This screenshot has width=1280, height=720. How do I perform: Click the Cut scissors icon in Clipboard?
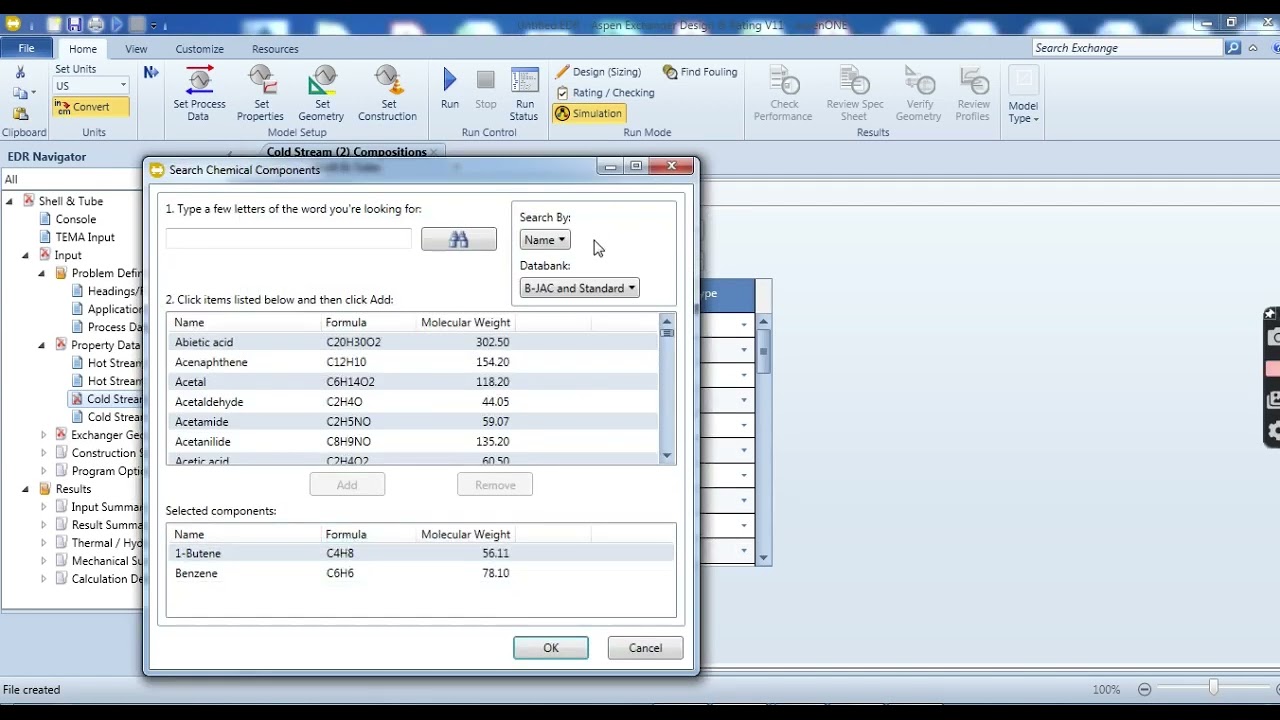20,72
